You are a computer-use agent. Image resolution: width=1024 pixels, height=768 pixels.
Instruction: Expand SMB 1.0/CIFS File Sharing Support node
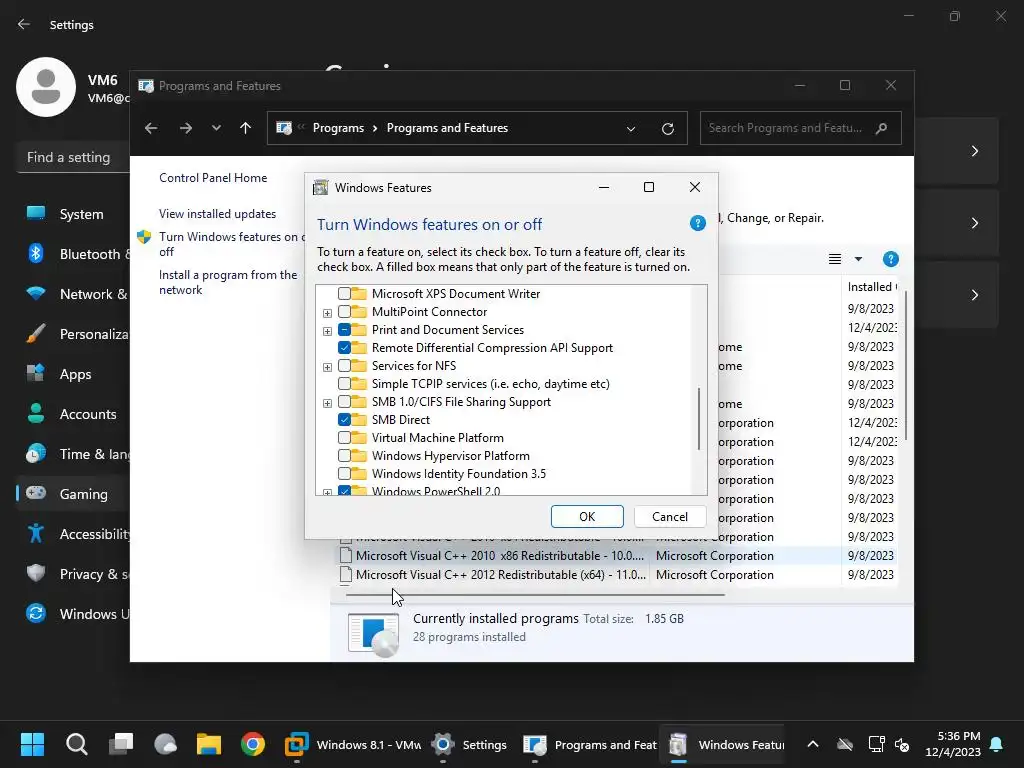[x=327, y=403]
